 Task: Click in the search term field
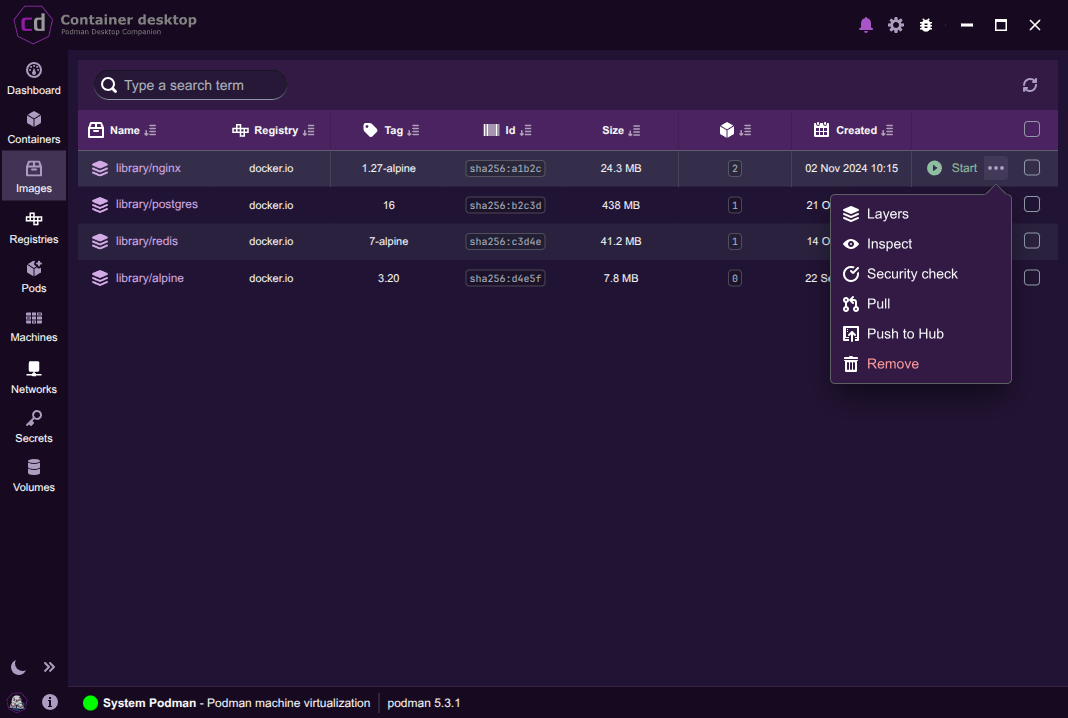pyautogui.click(x=190, y=85)
